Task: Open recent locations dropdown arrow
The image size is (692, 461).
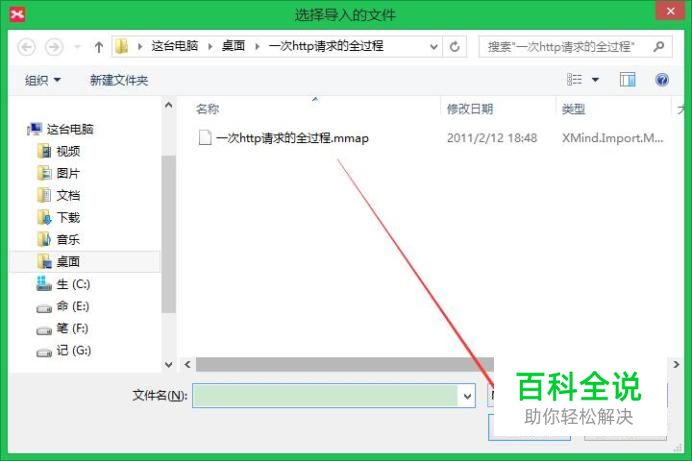Action: pyautogui.click(x=77, y=46)
